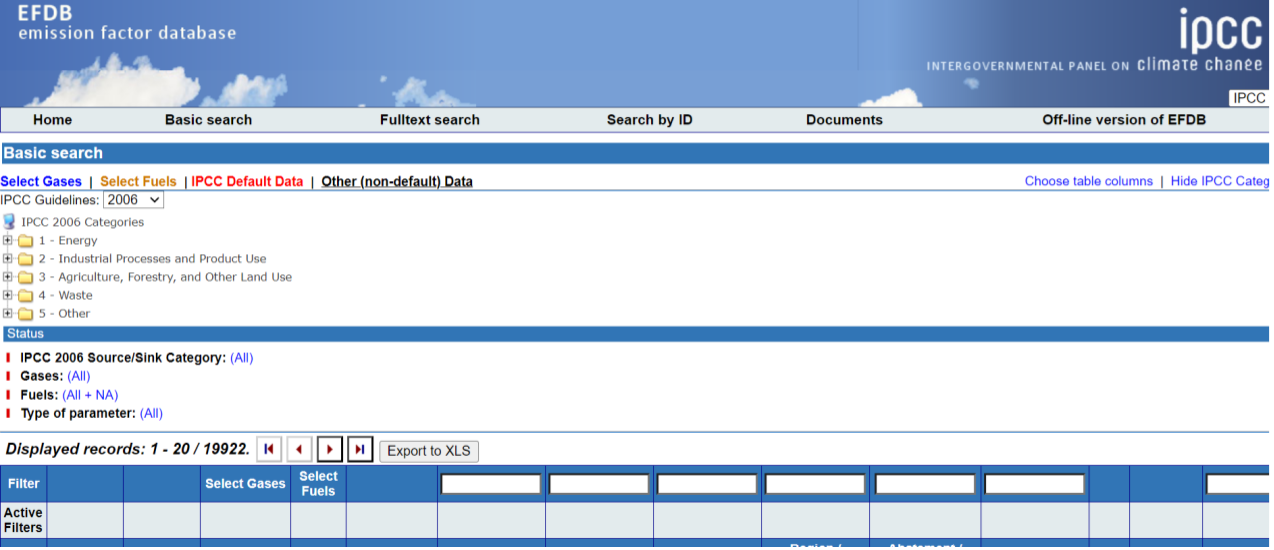Go to the first page of records
The height and width of the screenshot is (550, 1274).
(269, 450)
